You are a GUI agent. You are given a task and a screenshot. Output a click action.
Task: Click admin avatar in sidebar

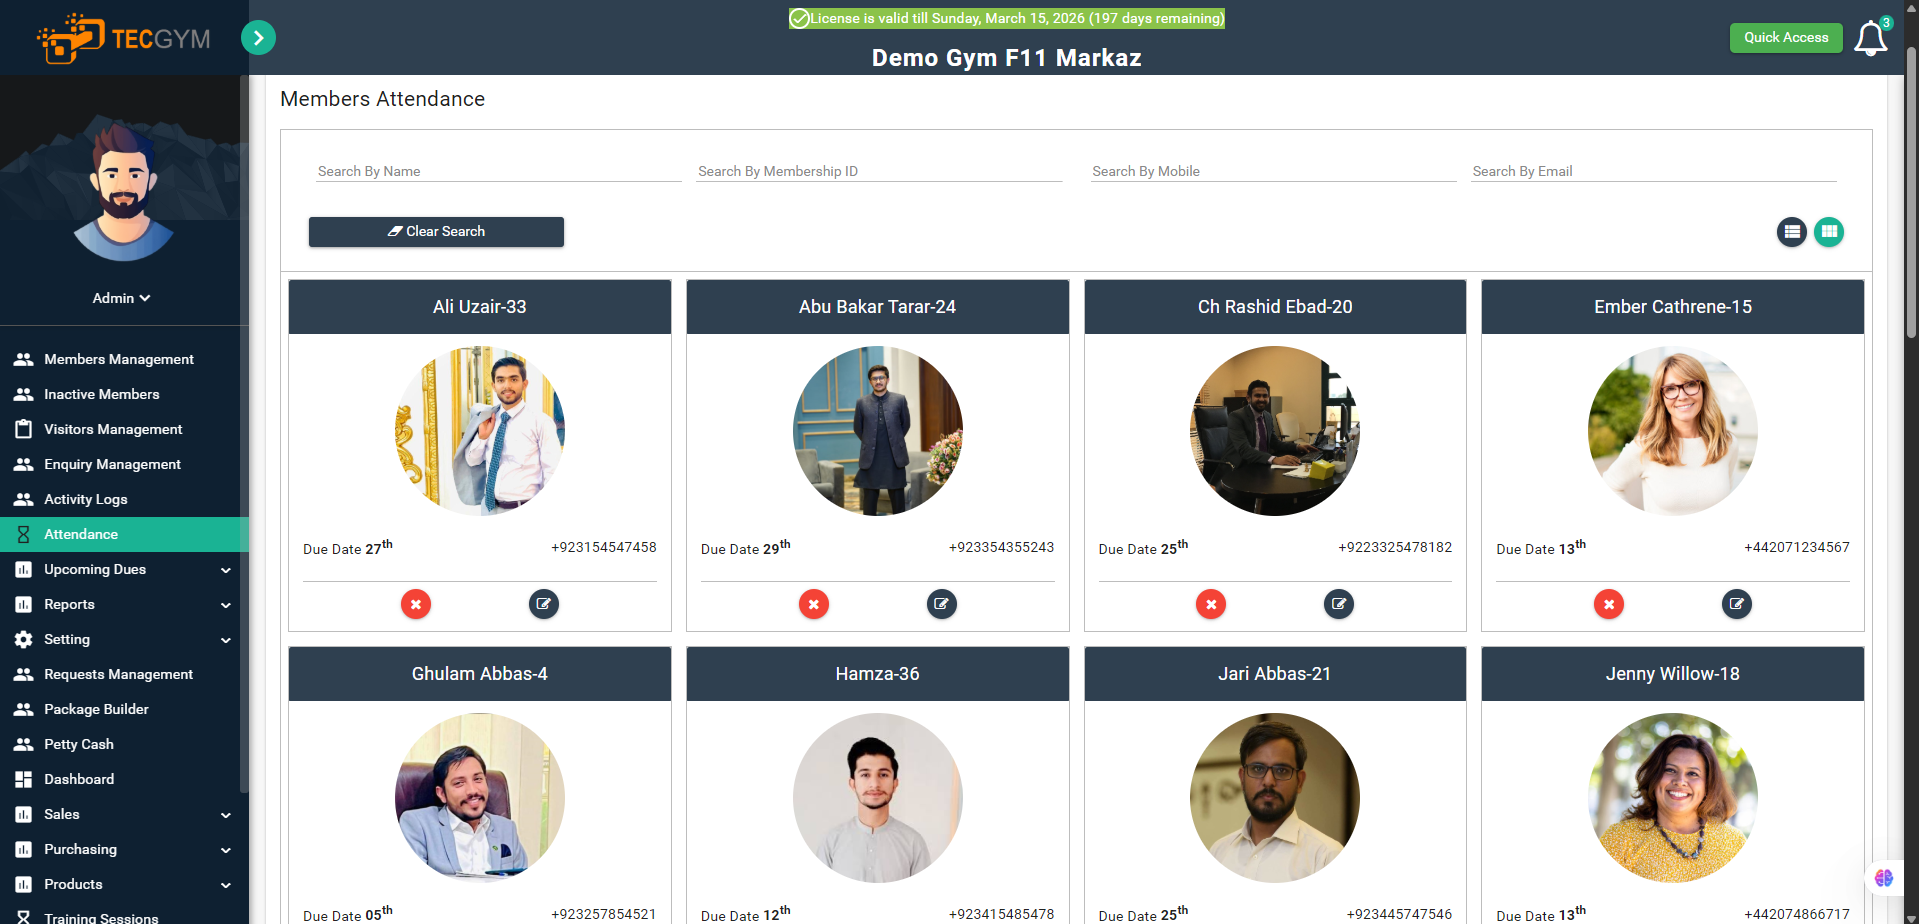tap(124, 193)
